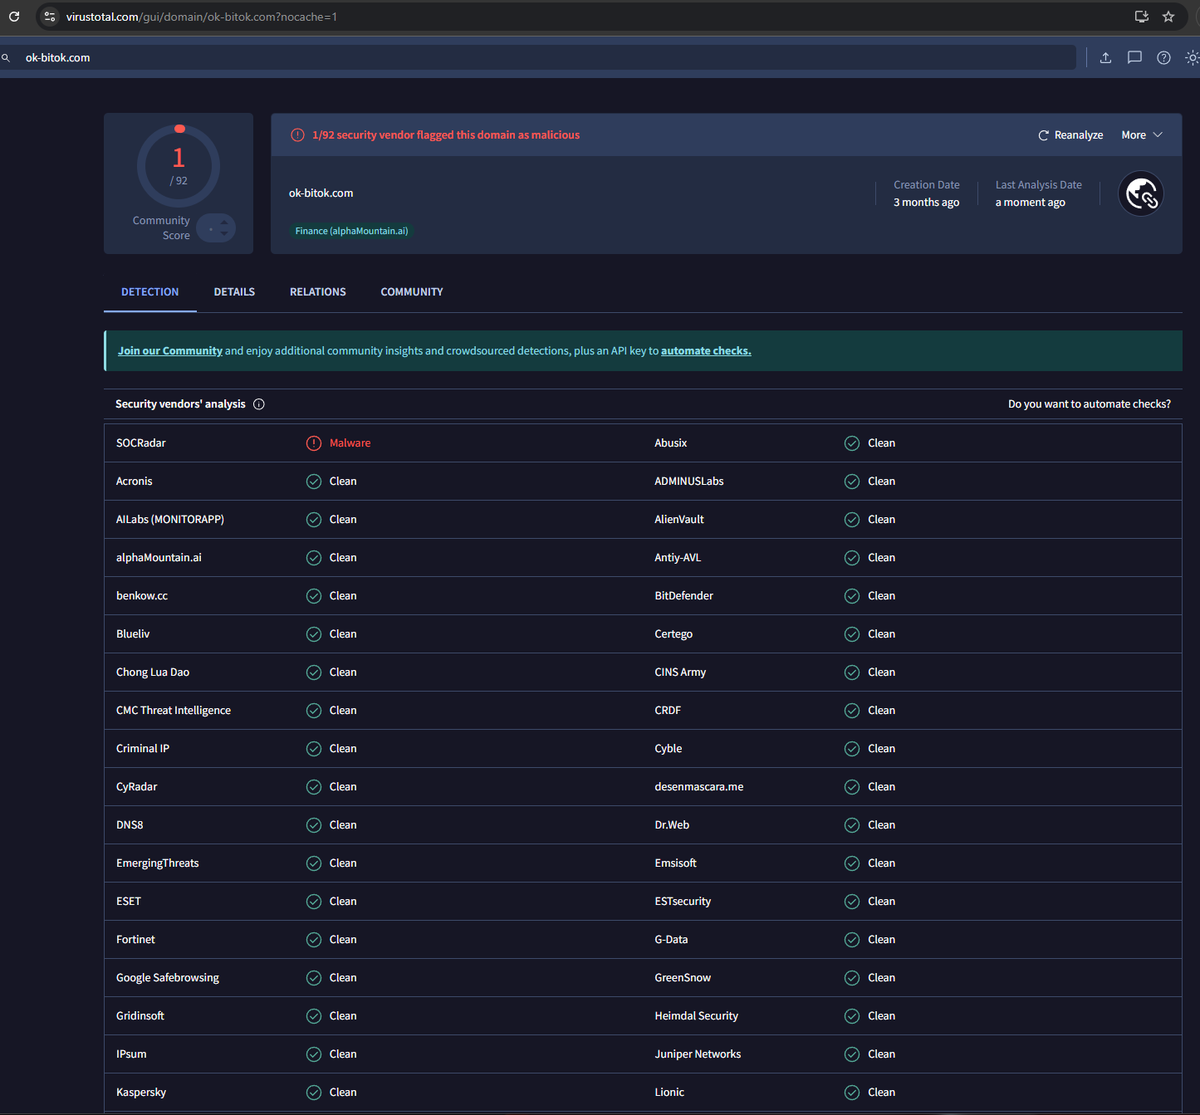
Task: Bookmark this page with the star icon
Action: pyautogui.click(x=1168, y=16)
